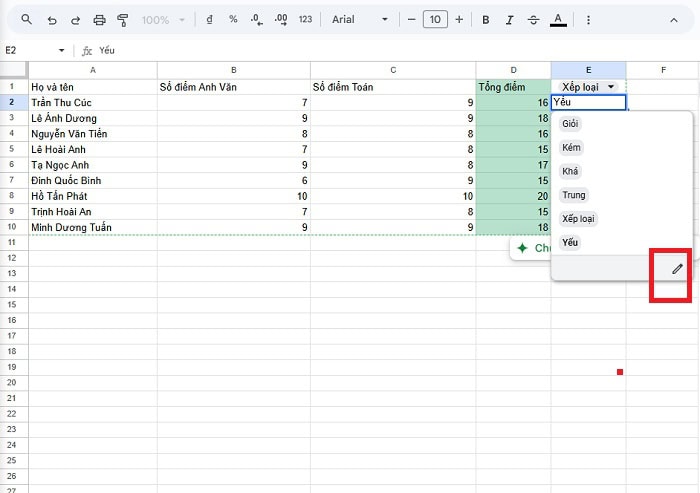Choose the Khá option from the list
Screen dimensions: 700x493
coord(571,171)
